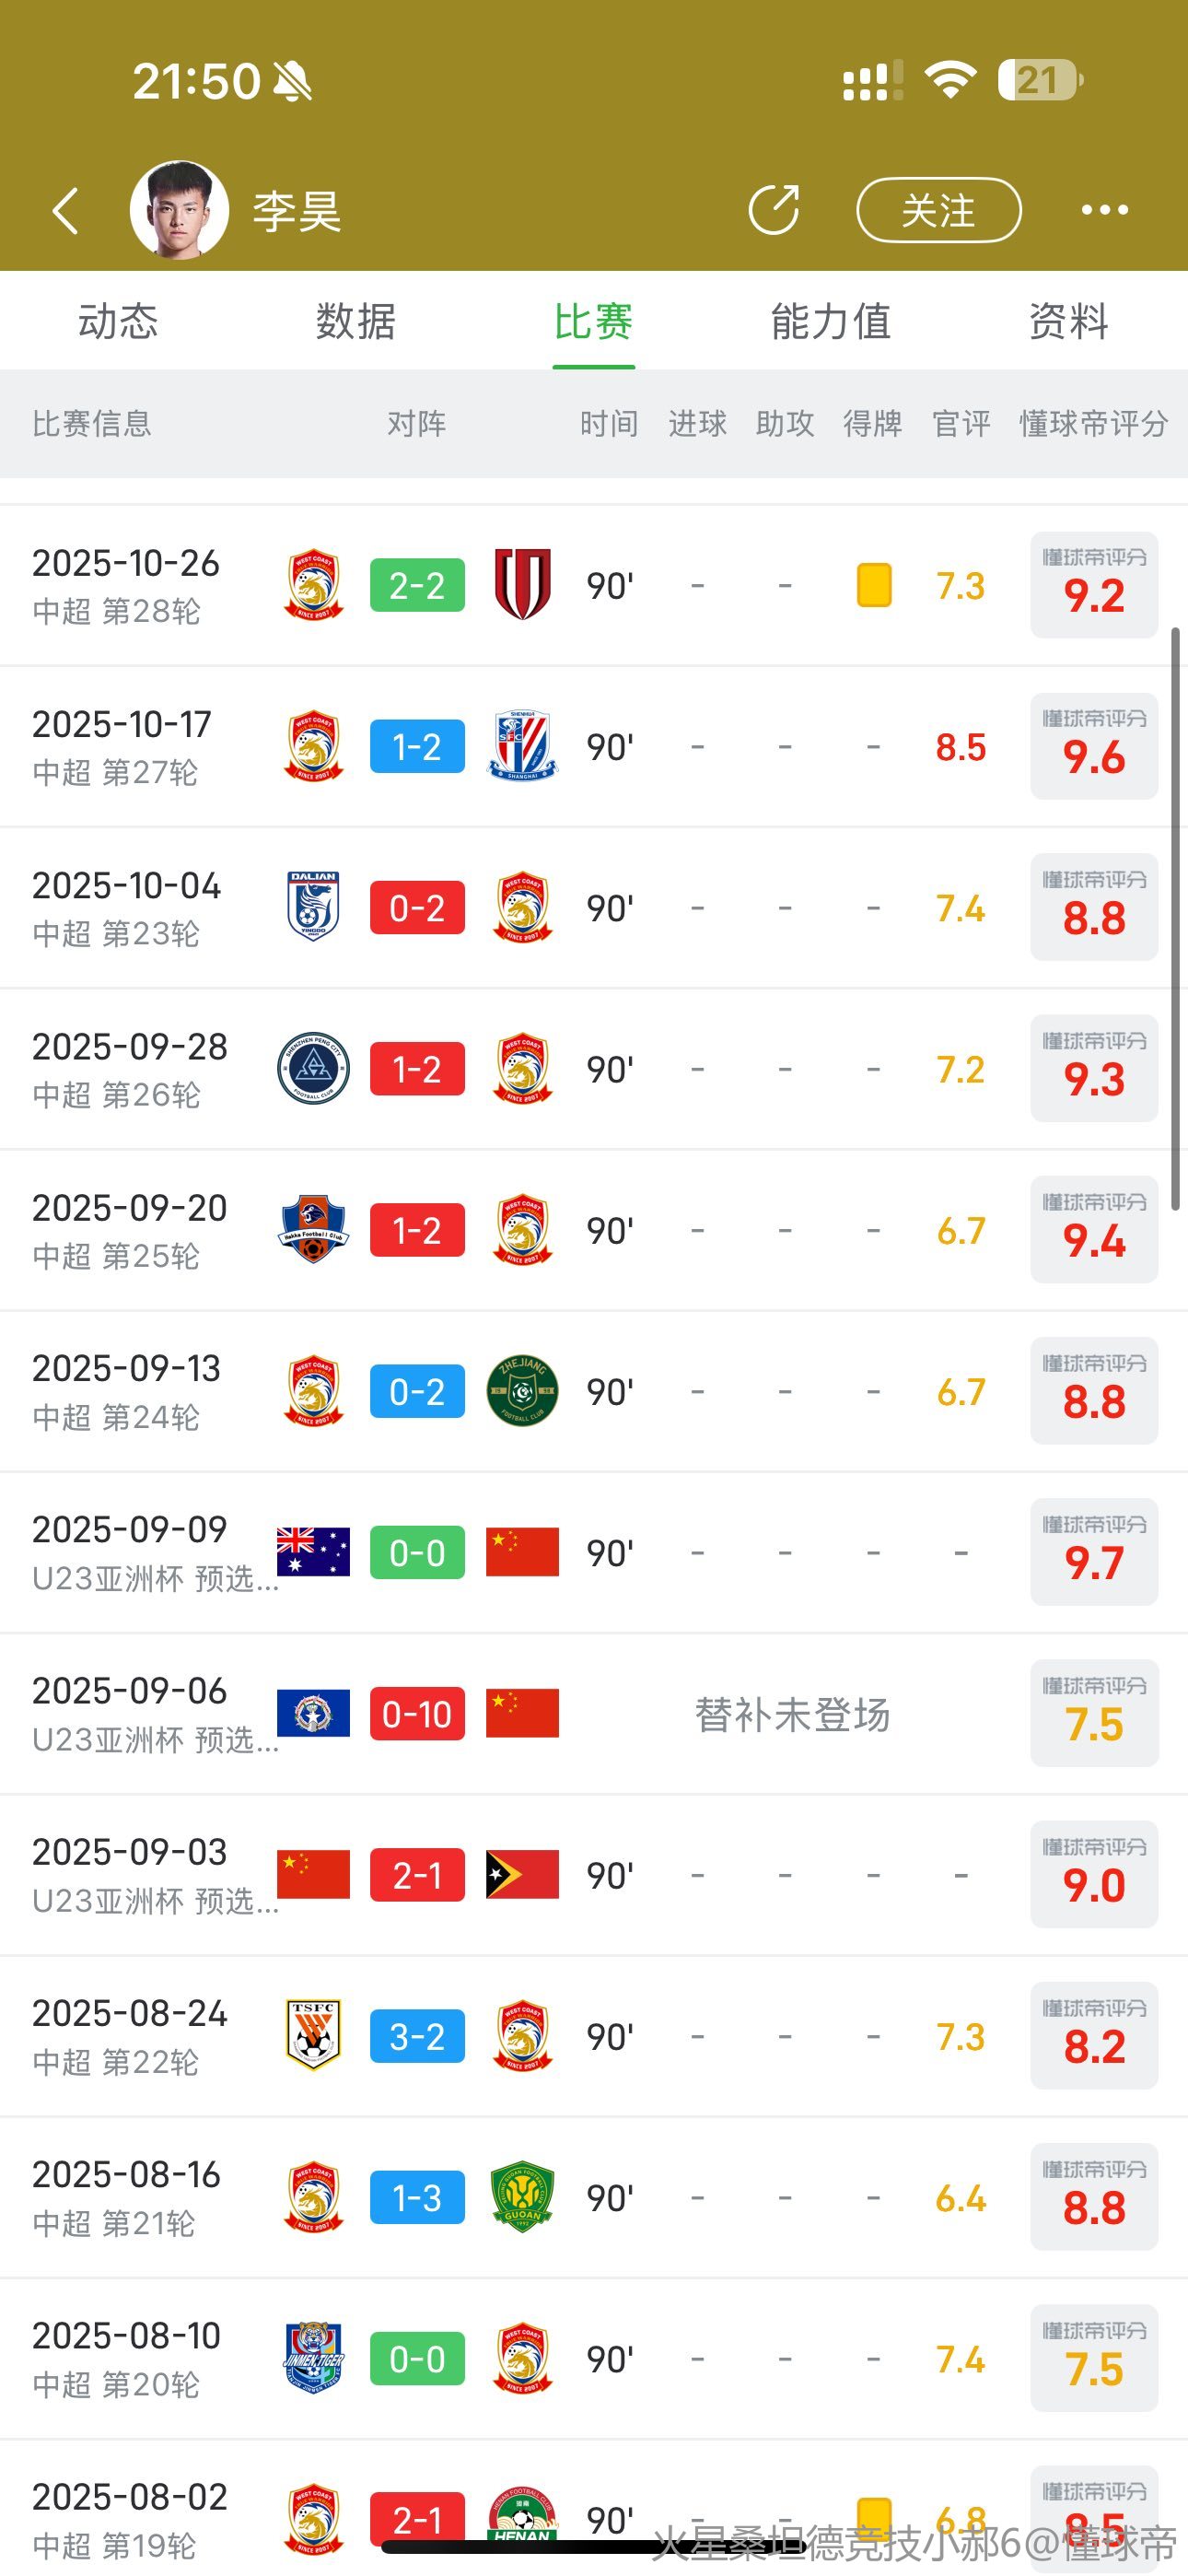This screenshot has height=2576, width=1188.
Task: Tap the Beijing Guoan crest
Action: point(522,2197)
